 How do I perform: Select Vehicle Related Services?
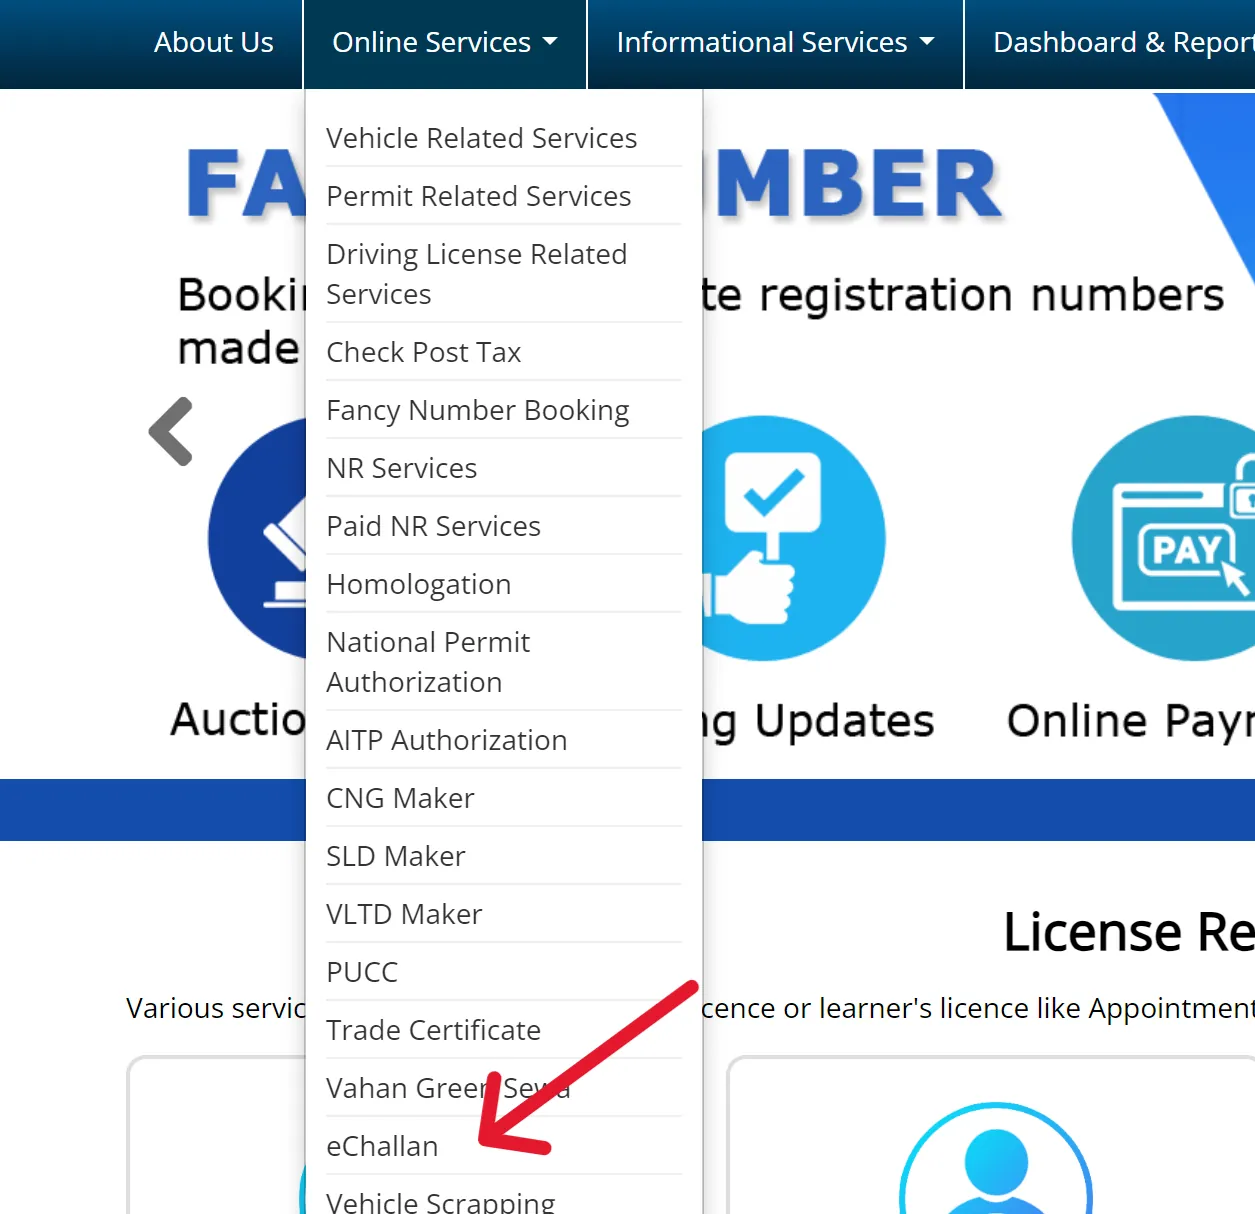click(x=481, y=138)
